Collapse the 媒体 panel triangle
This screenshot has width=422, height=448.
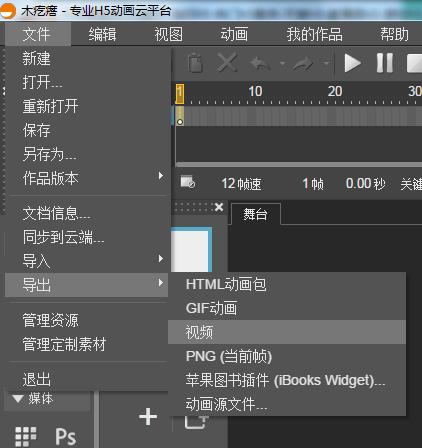coord(18,398)
